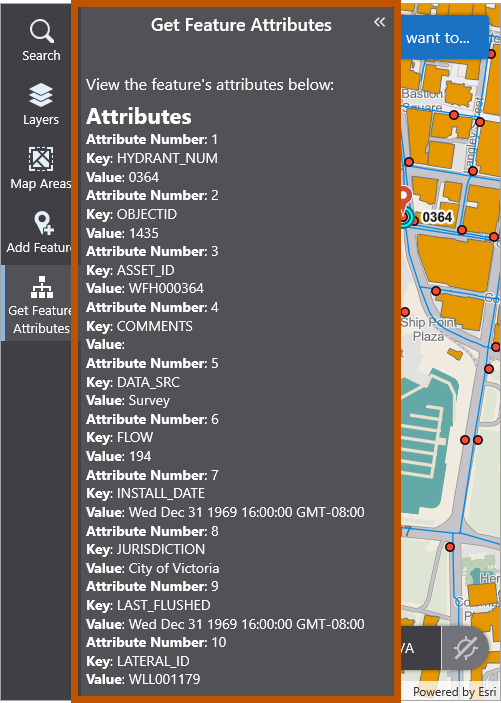
Task: Click the ASSET_ID value WFH000364
Action: pos(166,288)
